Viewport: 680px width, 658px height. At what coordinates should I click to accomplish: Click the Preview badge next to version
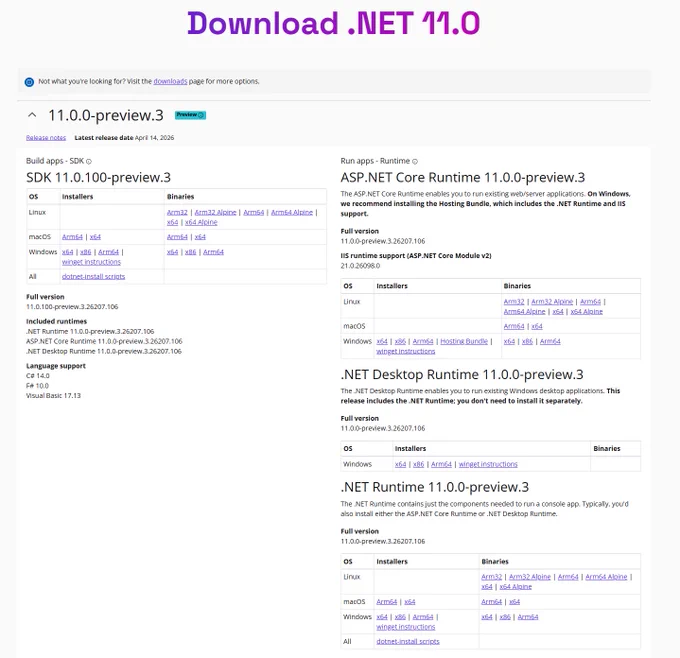point(190,115)
